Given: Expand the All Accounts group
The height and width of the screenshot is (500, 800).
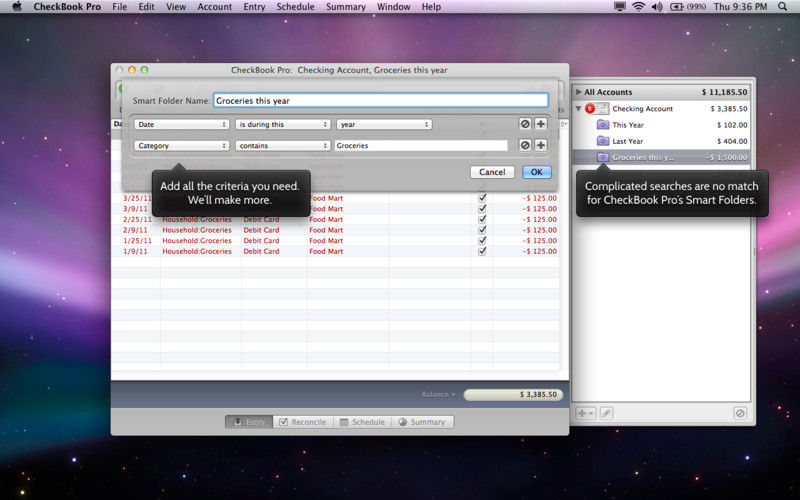Looking at the screenshot, I should point(579,92).
